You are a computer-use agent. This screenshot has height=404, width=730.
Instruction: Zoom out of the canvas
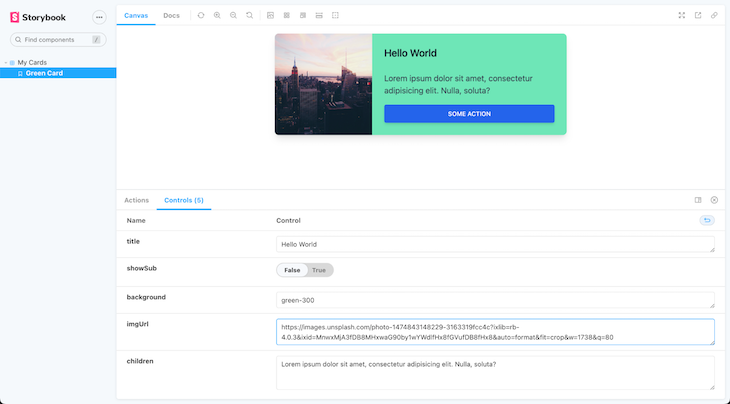pyautogui.click(x=233, y=16)
